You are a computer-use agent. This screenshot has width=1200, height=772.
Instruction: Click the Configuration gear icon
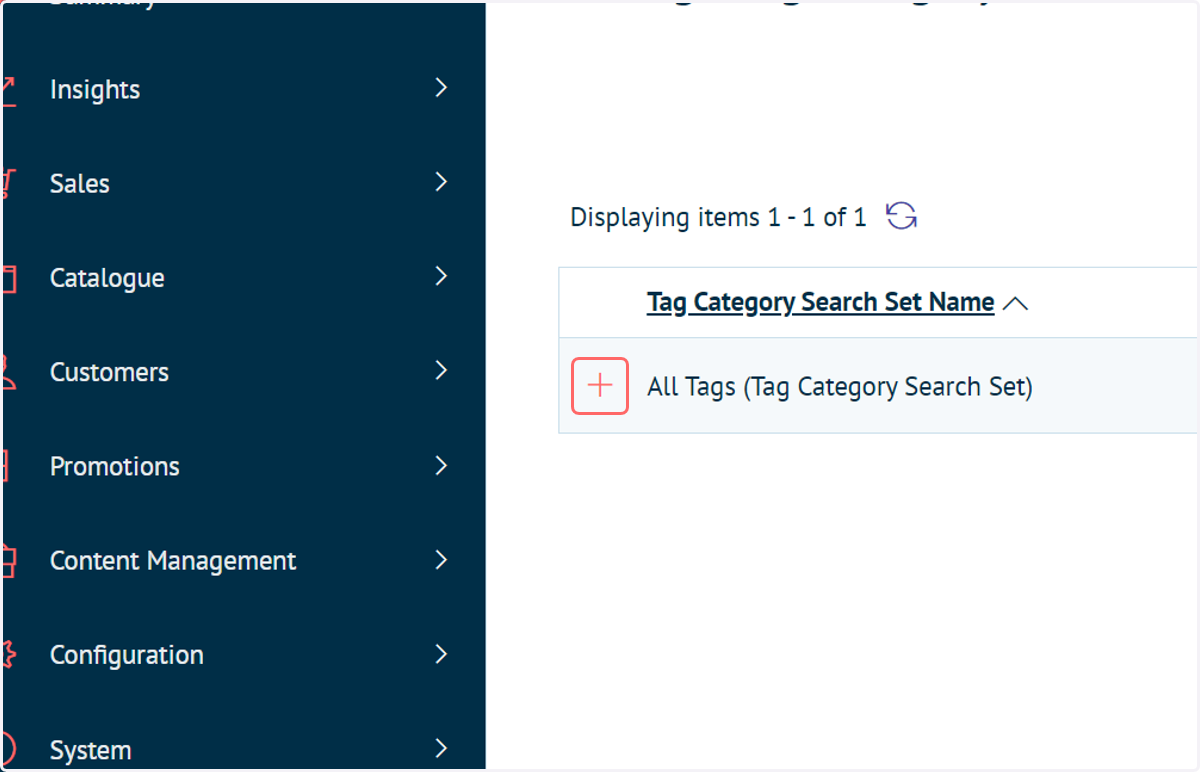(x=9, y=655)
